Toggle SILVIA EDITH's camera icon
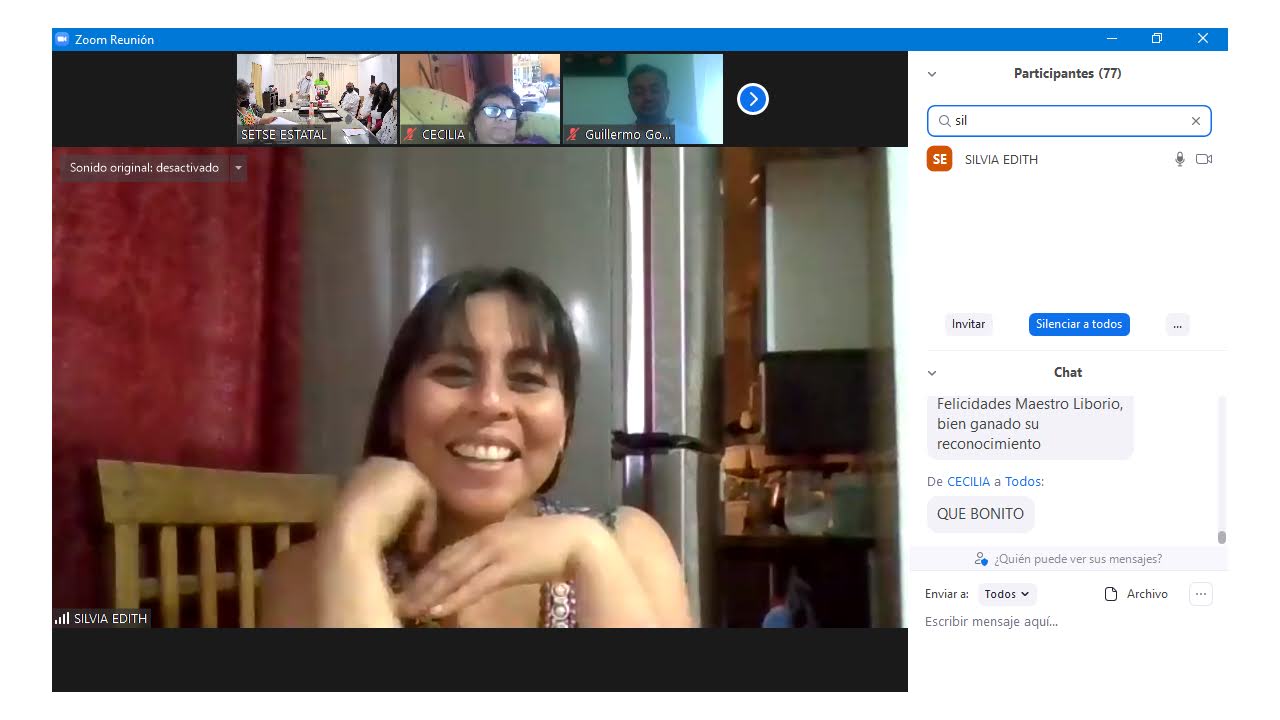Image resolution: width=1280 pixels, height=720 pixels. [x=1204, y=159]
